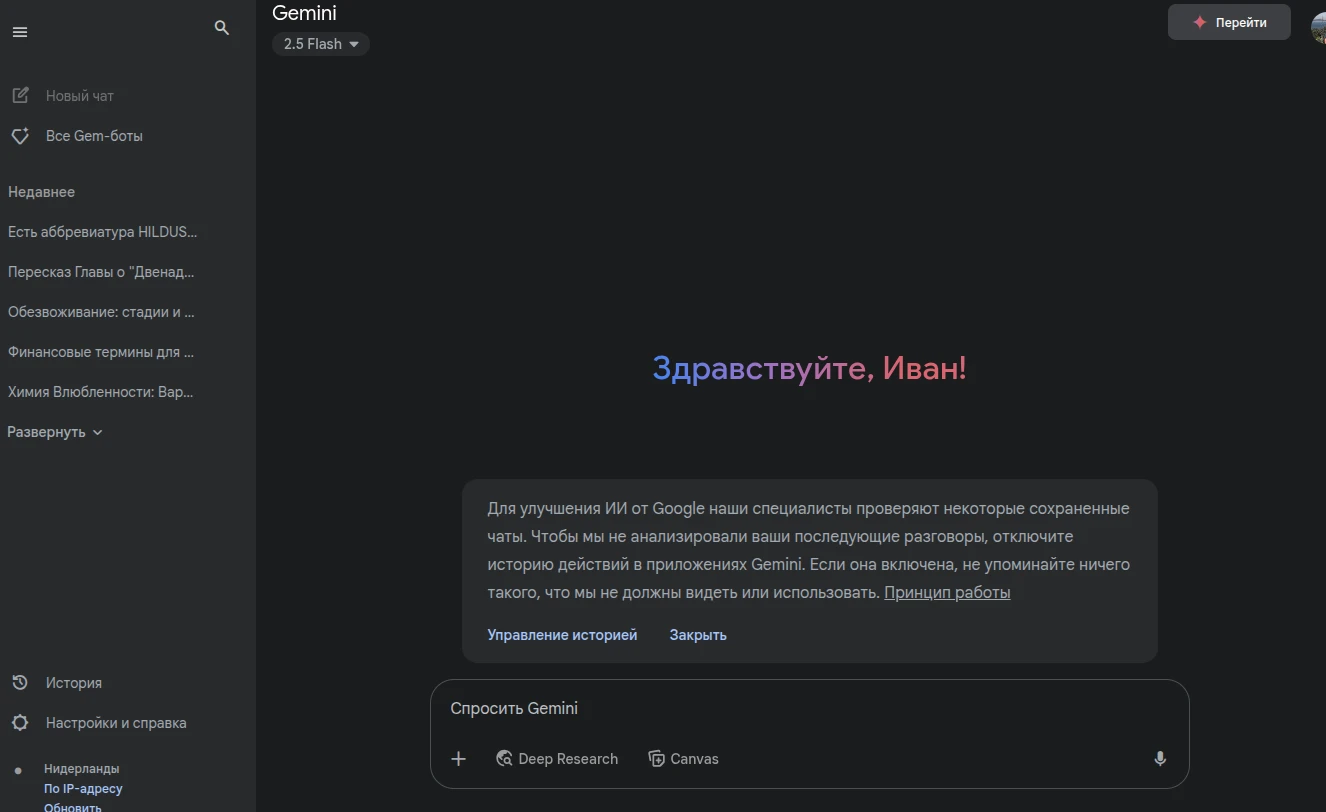Click По IP-адресу location link
The image size is (1326, 812).
coord(83,789)
